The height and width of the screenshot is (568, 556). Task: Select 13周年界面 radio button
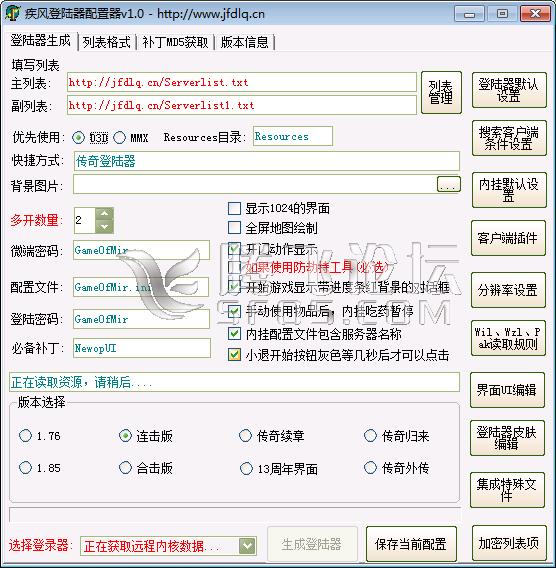[x=246, y=468]
